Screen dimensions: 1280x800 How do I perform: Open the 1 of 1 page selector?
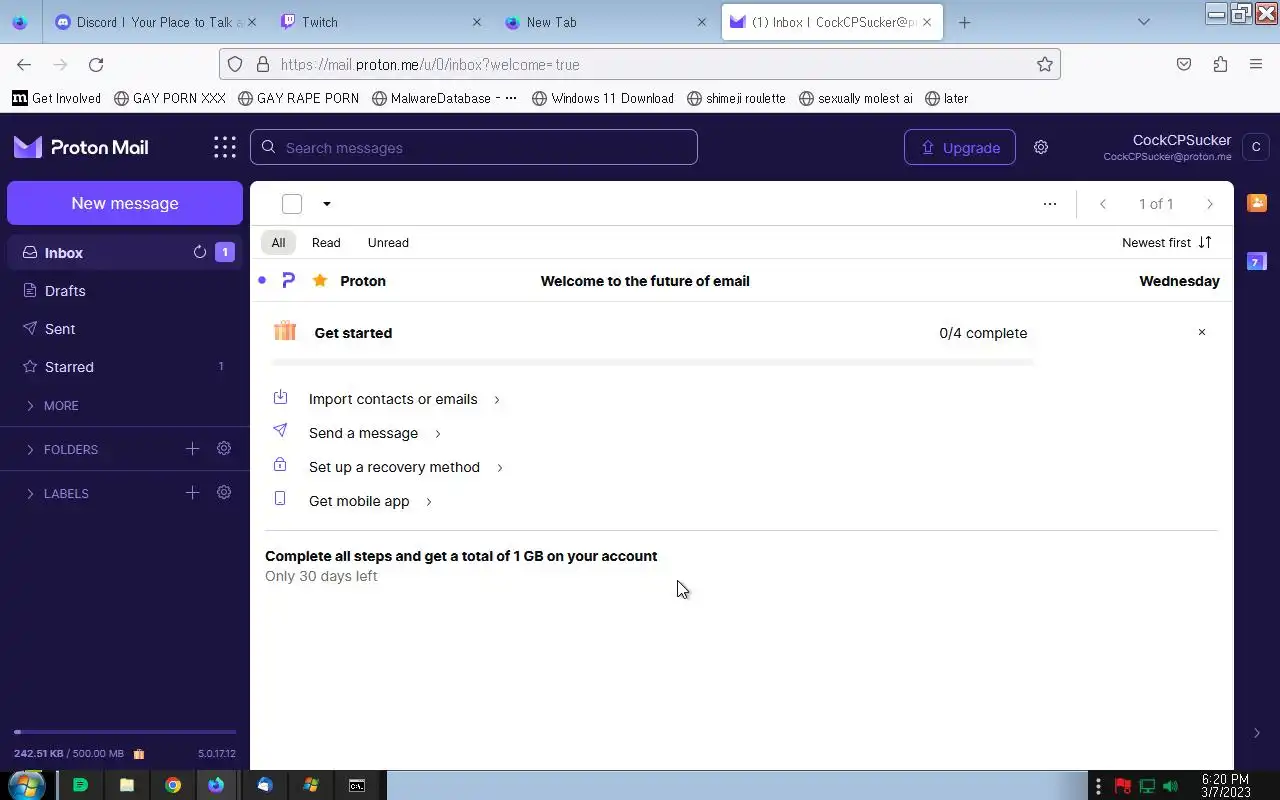tap(1156, 204)
